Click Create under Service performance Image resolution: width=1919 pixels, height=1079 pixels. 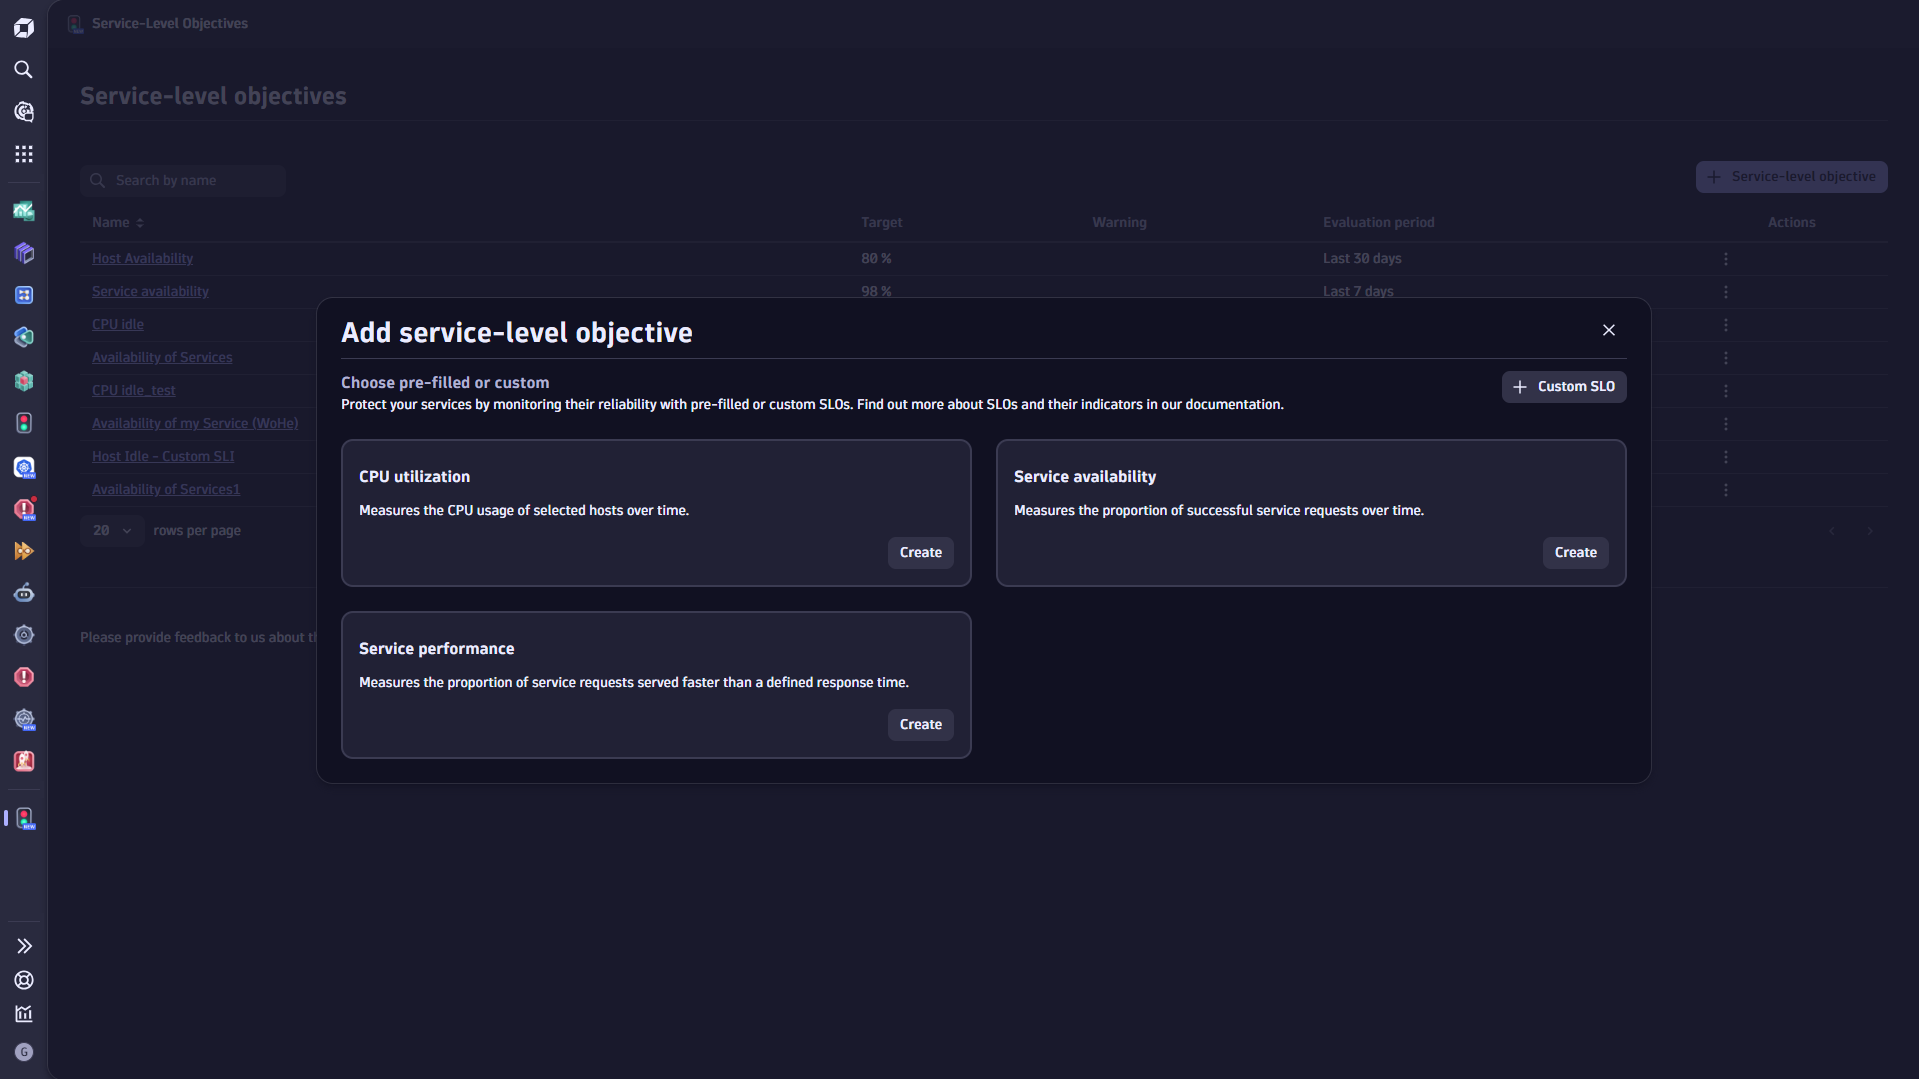point(919,724)
